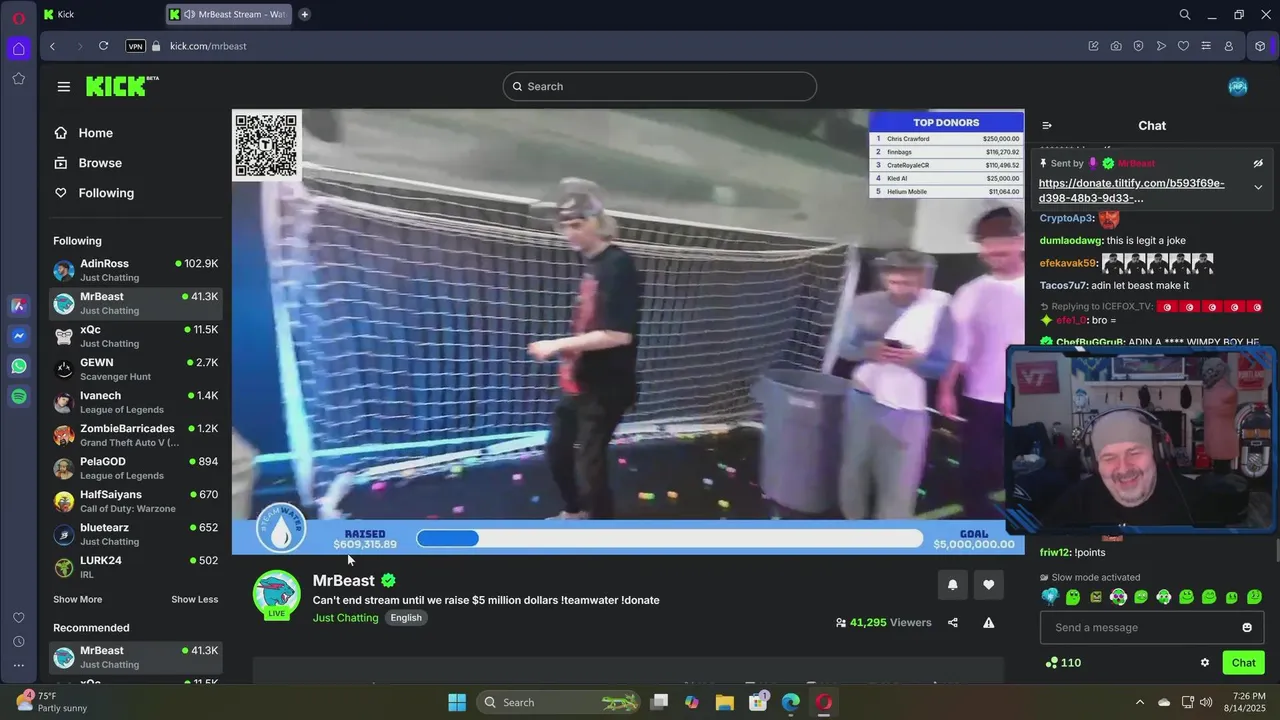Screen dimensions: 1280x720
Task: Insert the headphones sunglasses quick emote
Action: 1118,597
